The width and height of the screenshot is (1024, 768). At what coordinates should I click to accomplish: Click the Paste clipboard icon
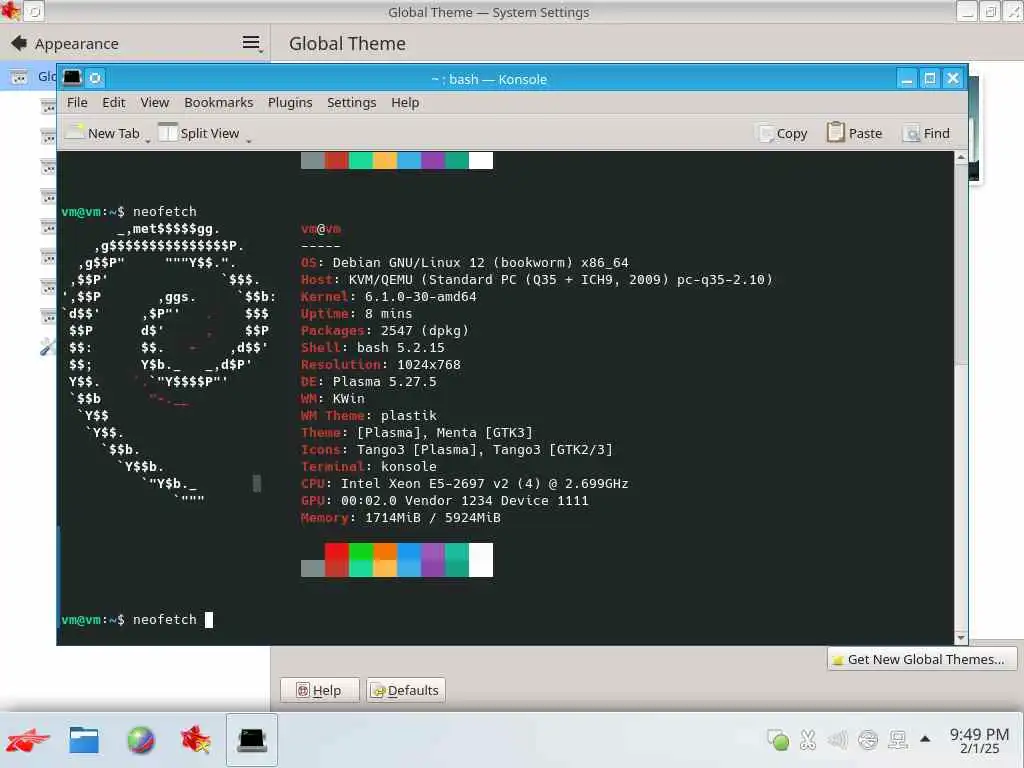835,133
